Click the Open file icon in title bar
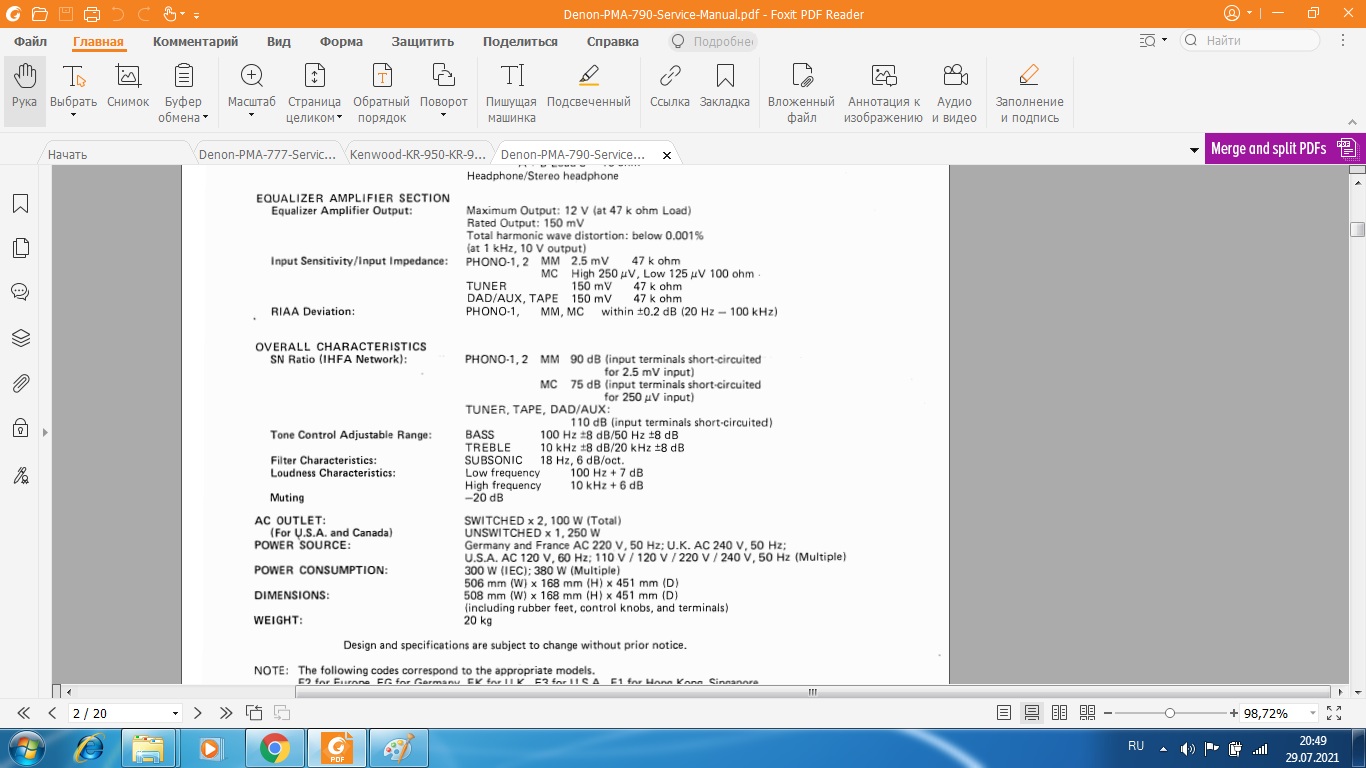Viewport: 1366px width, 768px height. 39,14
